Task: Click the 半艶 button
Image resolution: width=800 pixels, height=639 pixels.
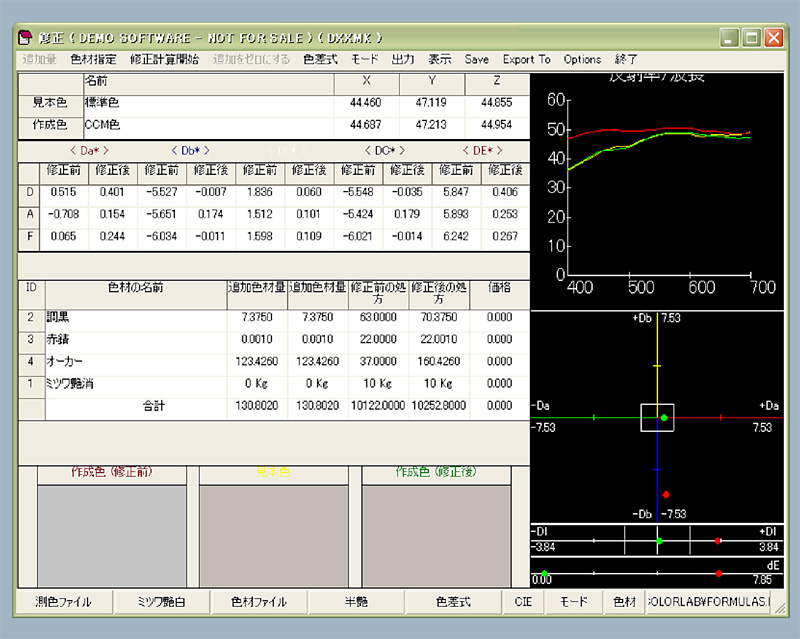Action: (x=357, y=602)
